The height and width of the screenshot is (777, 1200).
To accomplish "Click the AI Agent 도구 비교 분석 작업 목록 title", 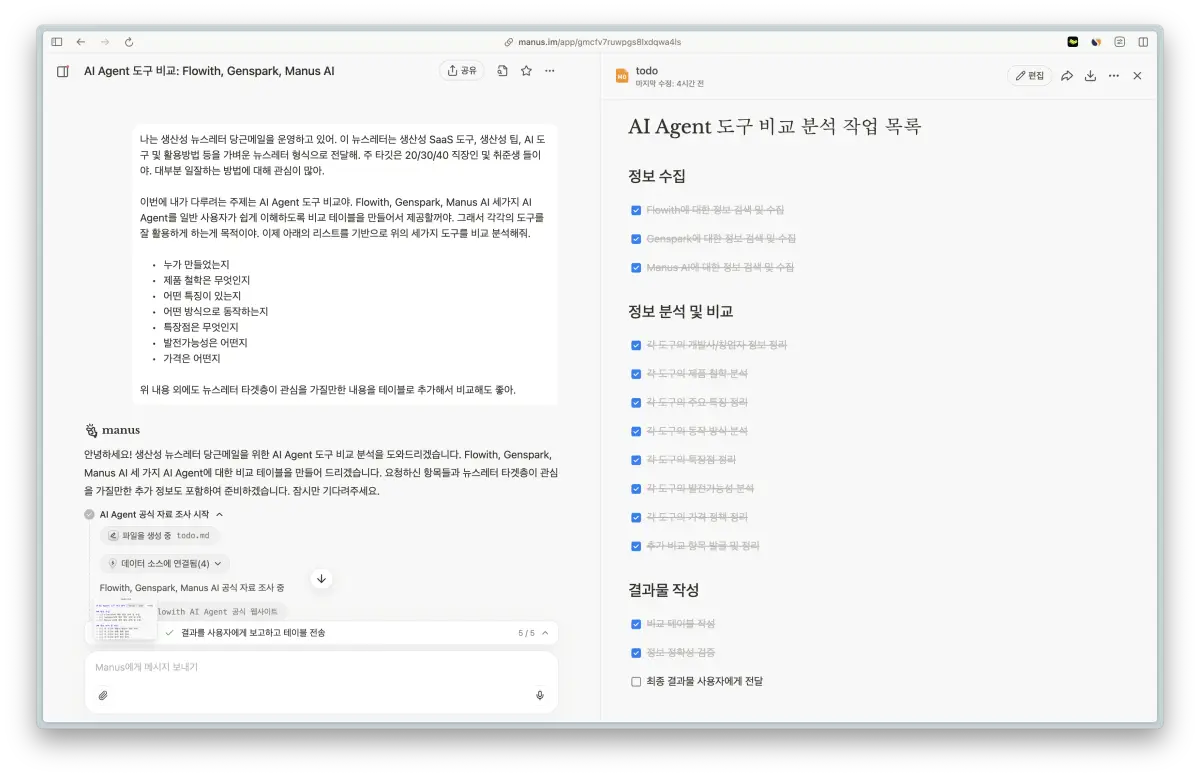I will [x=775, y=127].
